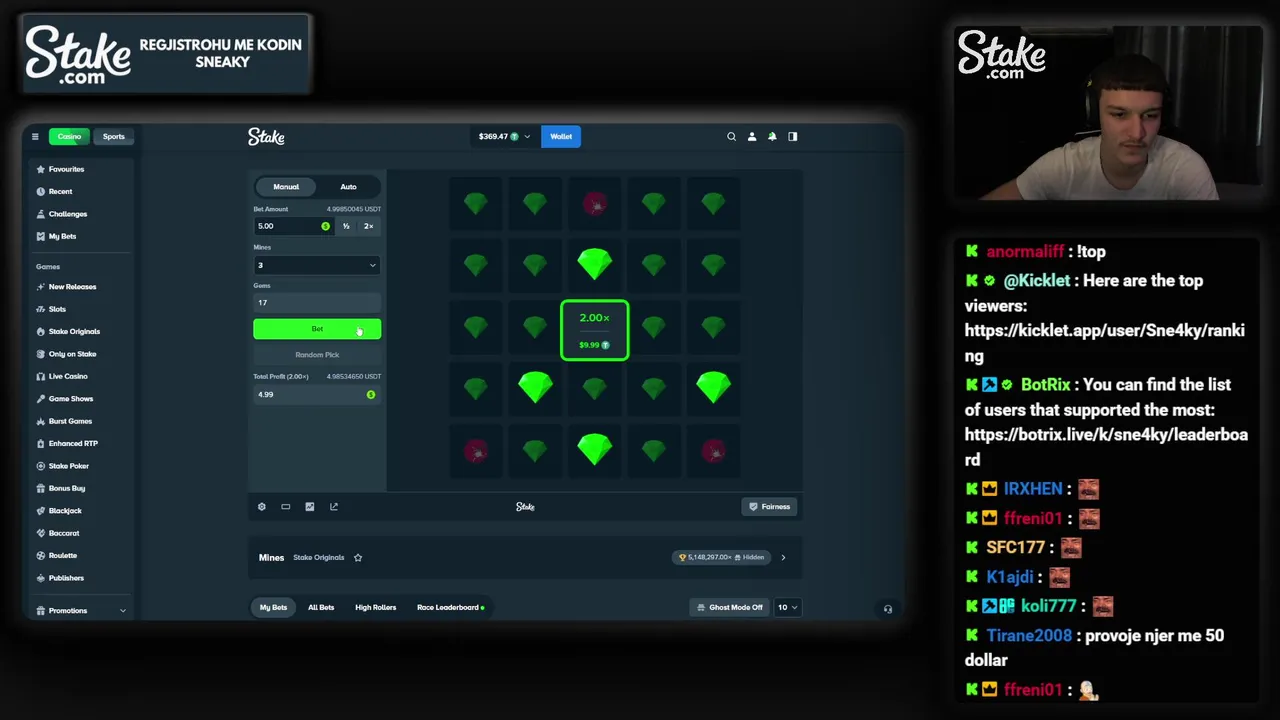Click the green Bet button
This screenshot has height=720, width=1280.
[x=317, y=329]
